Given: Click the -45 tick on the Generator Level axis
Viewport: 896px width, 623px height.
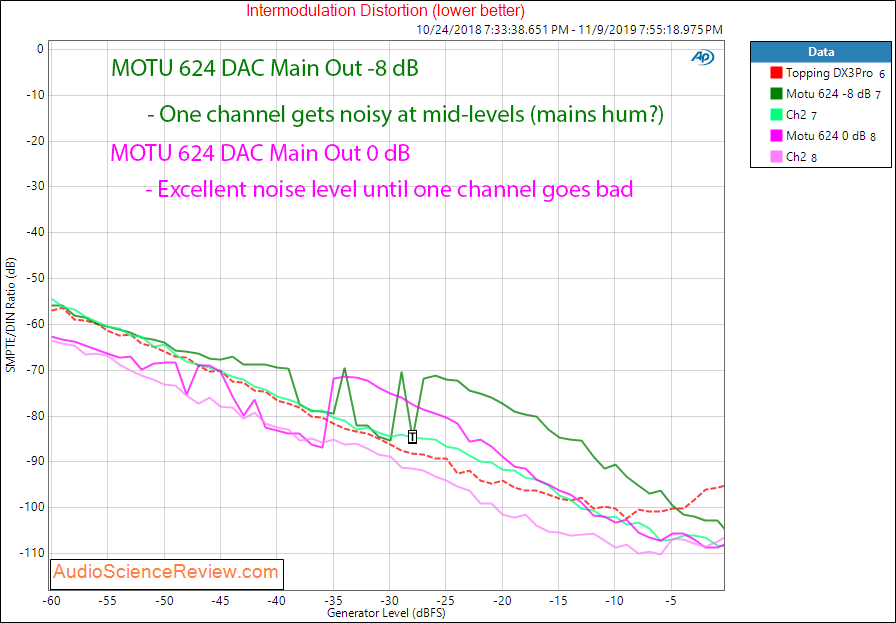Looking at the screenshot, I should [x=220, y=601].
